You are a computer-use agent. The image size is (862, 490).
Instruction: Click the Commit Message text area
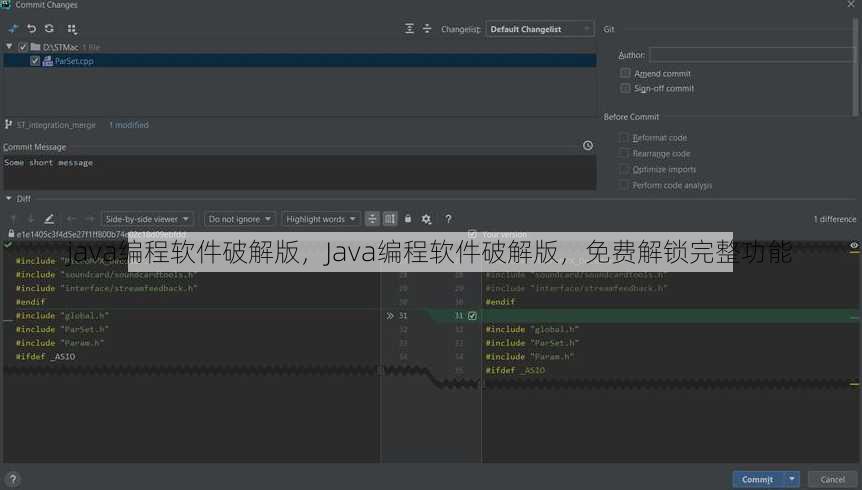(x=300, y=173)
